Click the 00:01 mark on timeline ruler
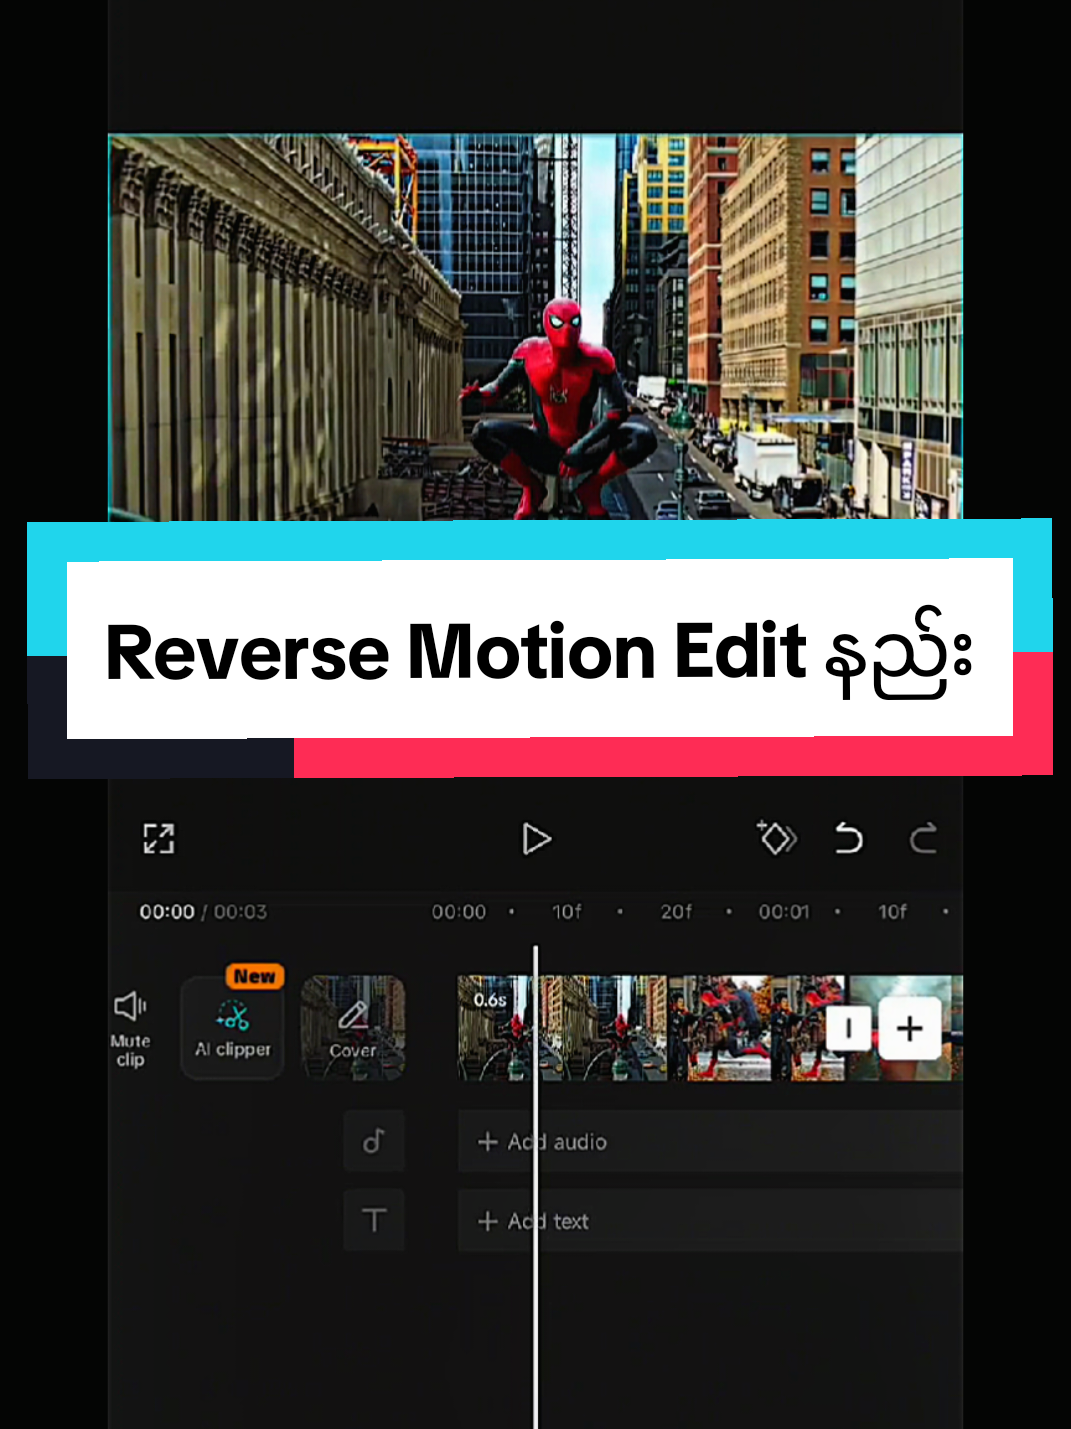Screen dimensions: 1071x1429 [x=783, y=912]
